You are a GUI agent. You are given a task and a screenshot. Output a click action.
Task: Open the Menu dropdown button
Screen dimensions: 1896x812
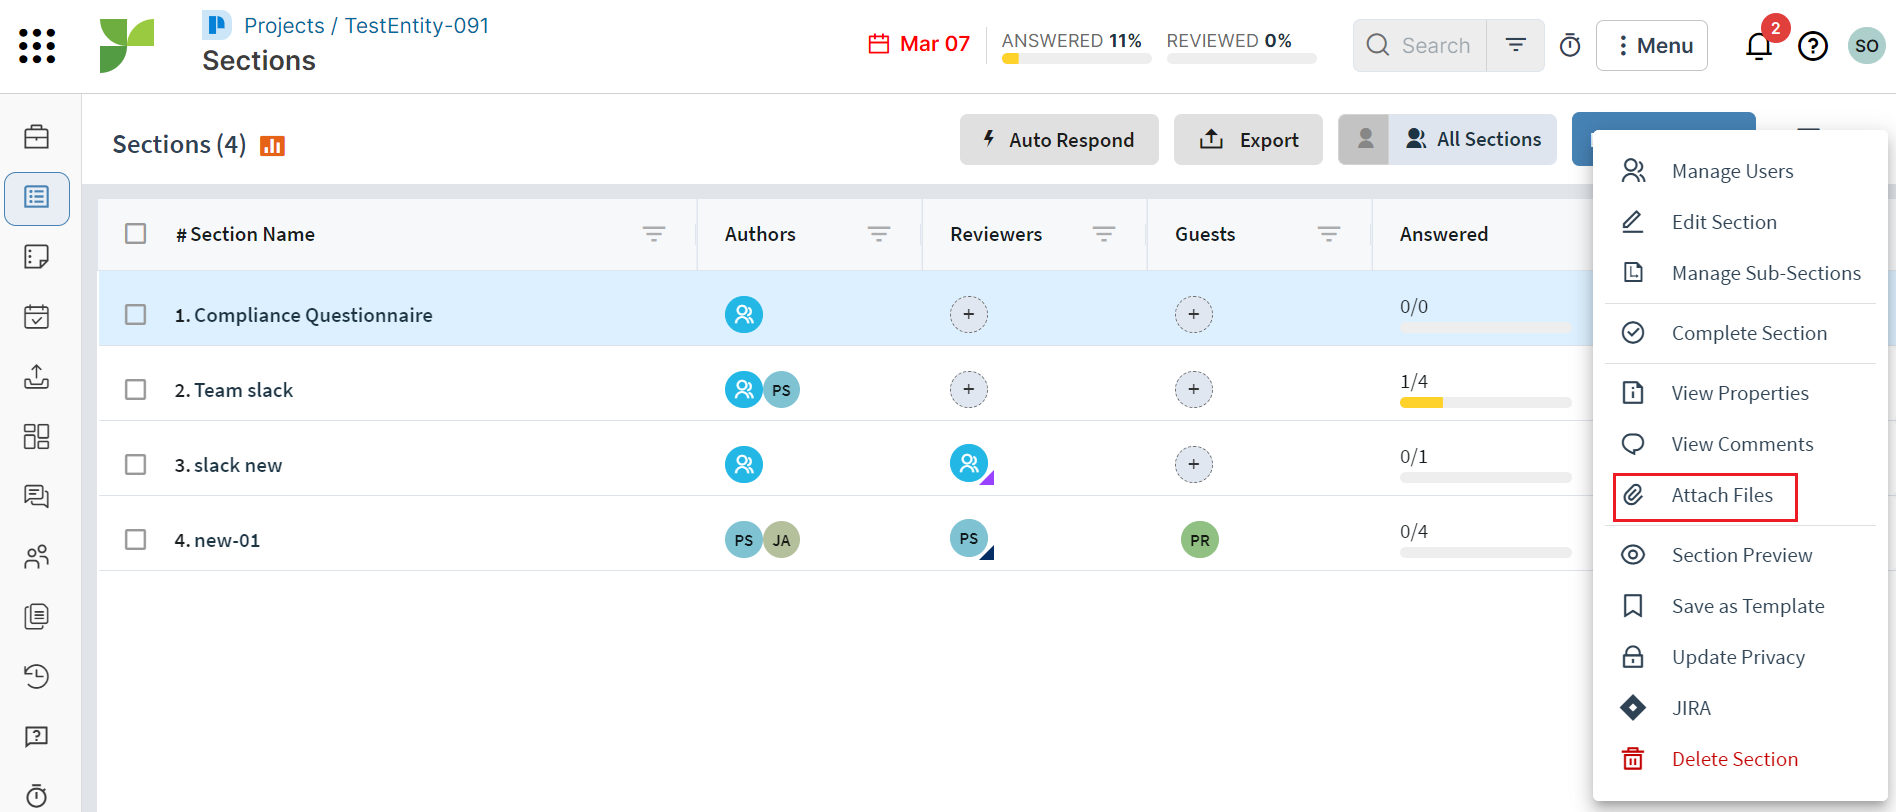[1652, 46]
